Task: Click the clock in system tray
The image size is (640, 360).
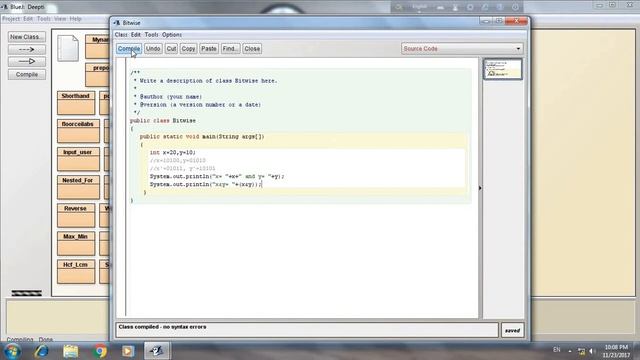Action: (x=616, y=351)
